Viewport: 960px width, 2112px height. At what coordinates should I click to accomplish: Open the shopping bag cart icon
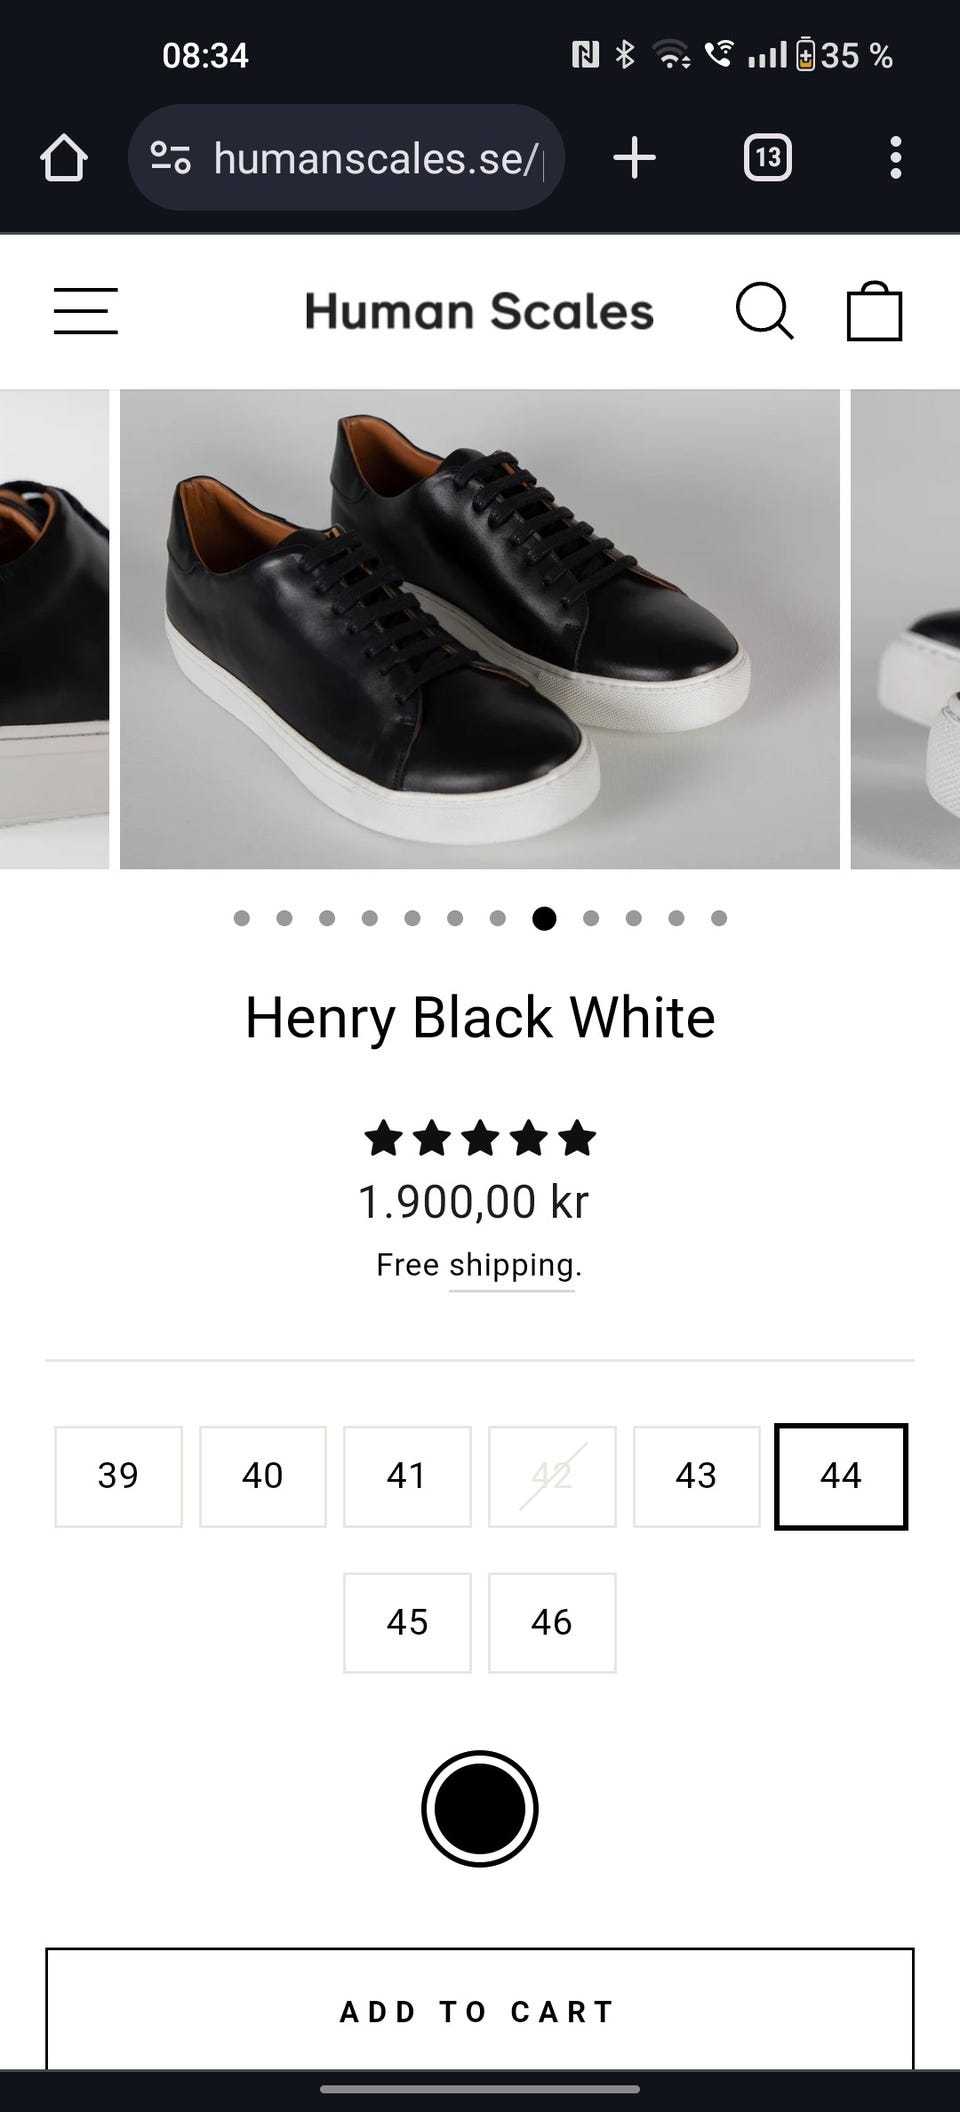(x=874, y=312)
